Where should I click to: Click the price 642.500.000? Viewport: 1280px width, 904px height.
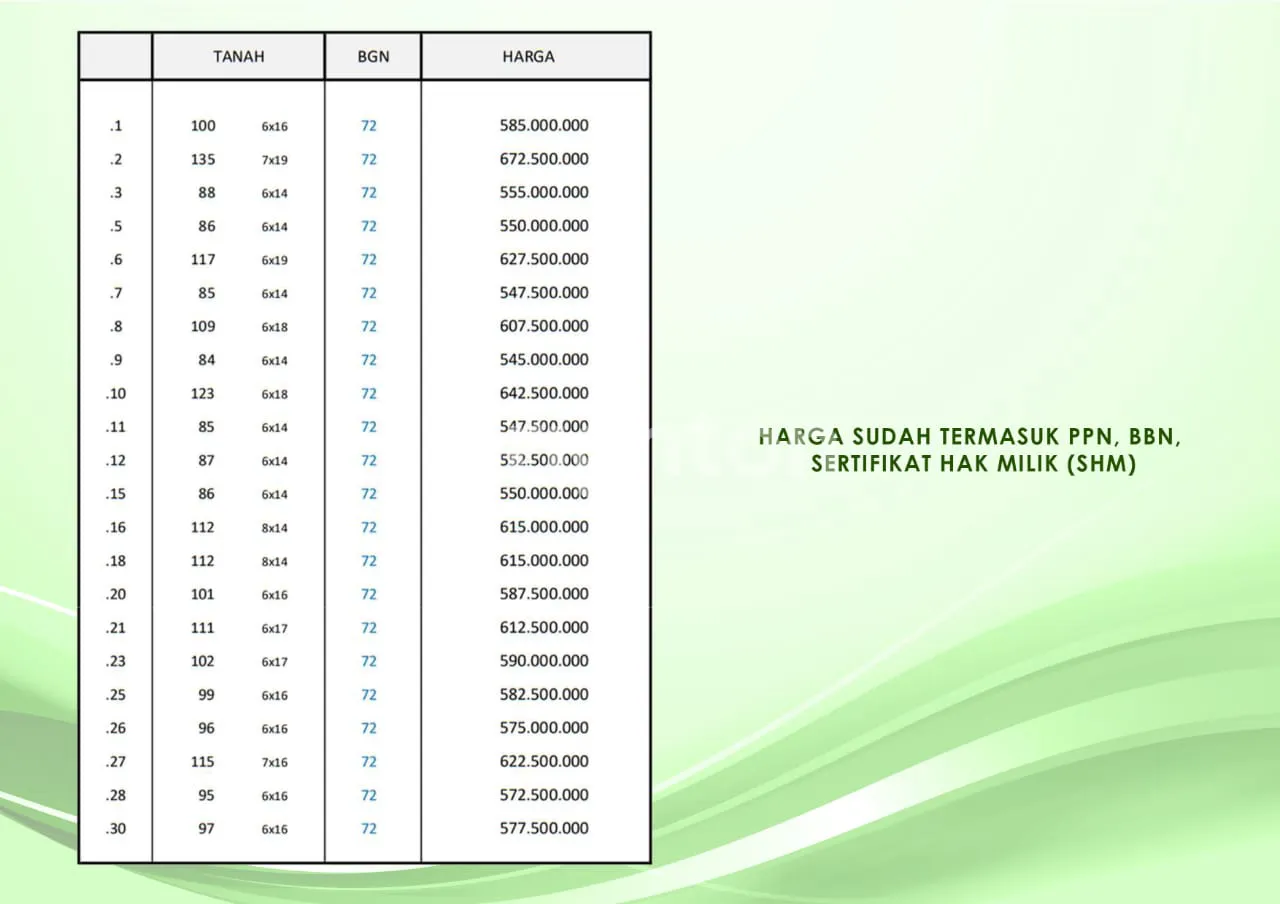tap(544, 393)
